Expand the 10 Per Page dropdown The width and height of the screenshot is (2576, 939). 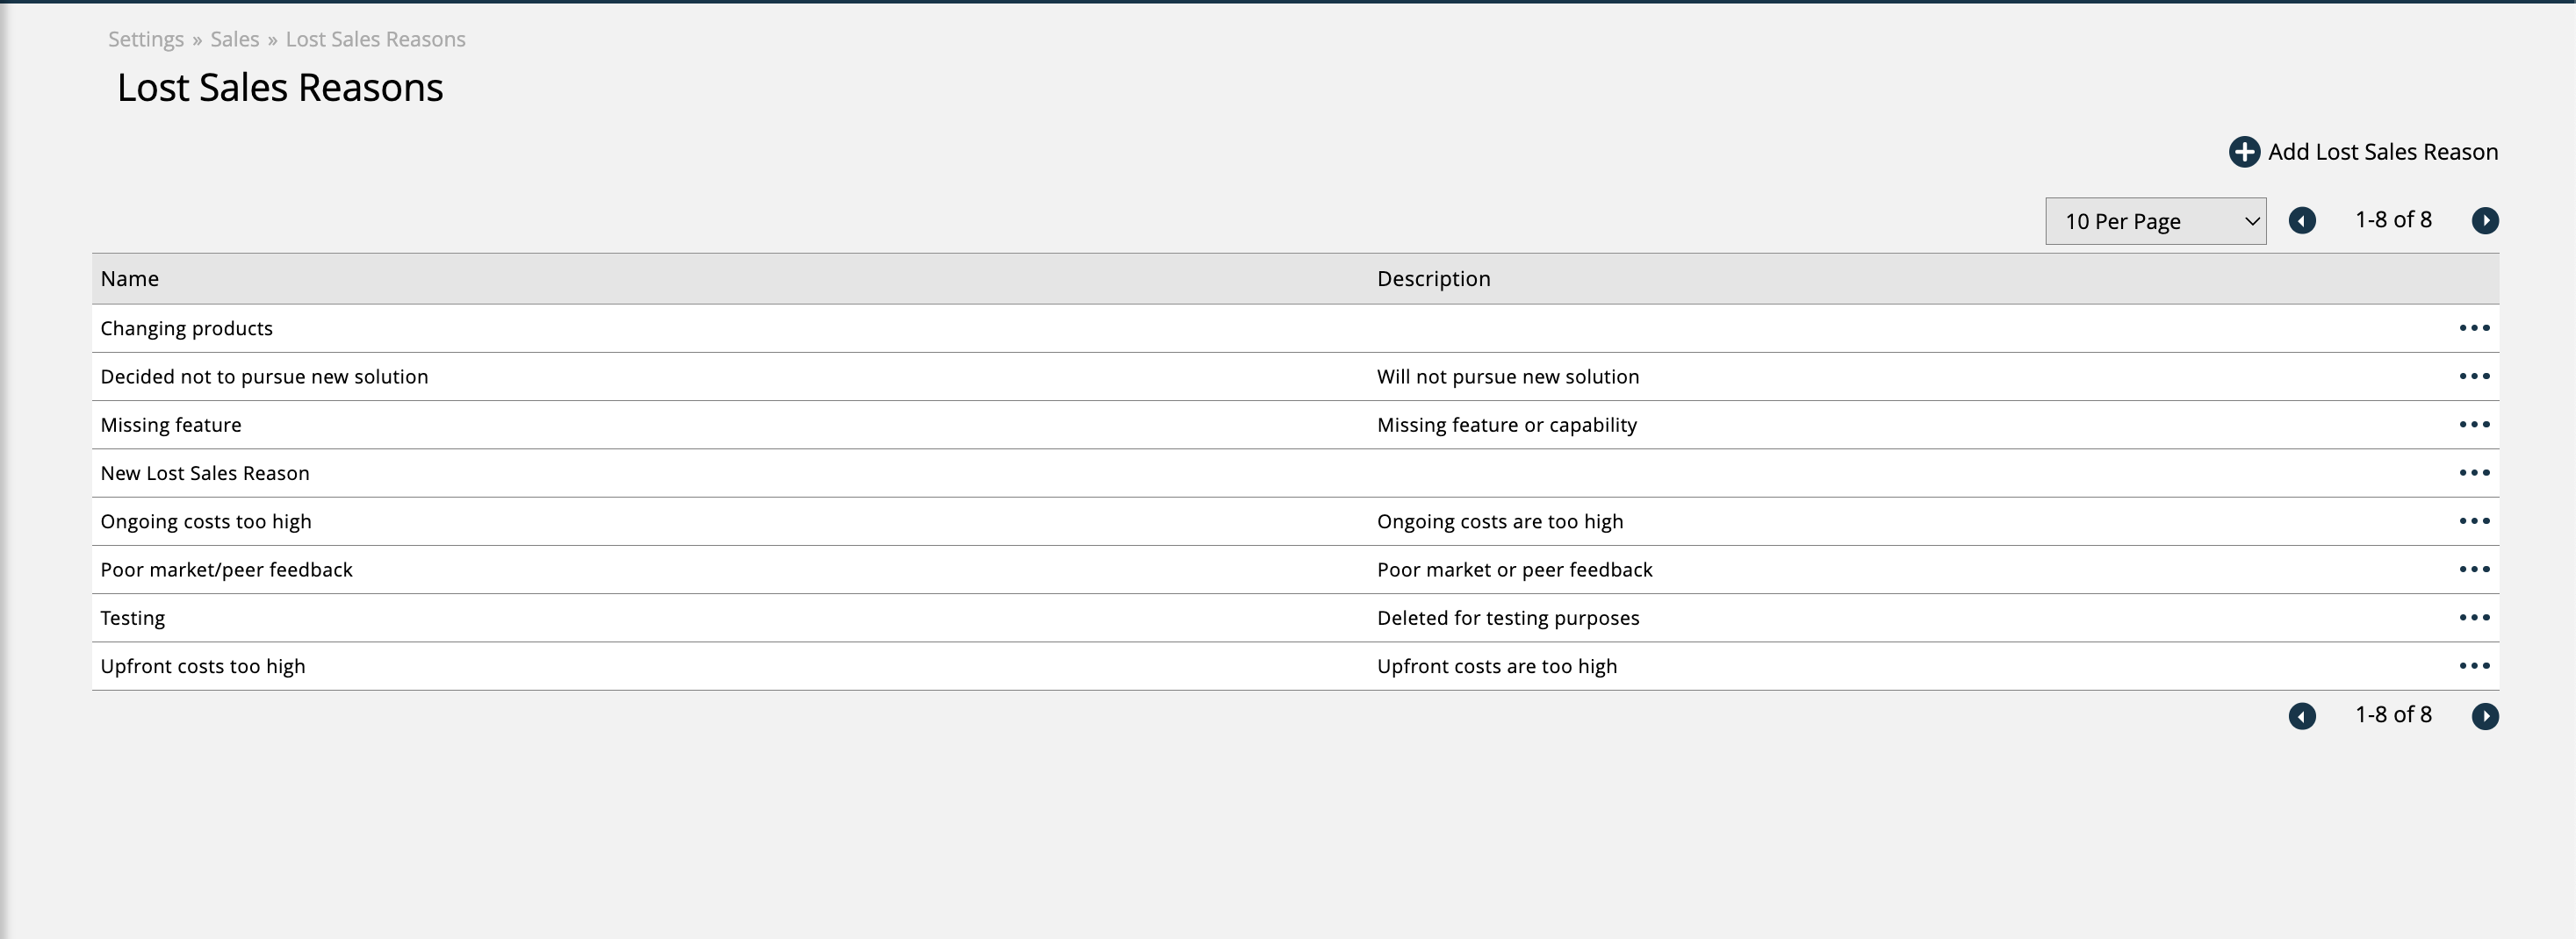click(x=2154, y=221)
